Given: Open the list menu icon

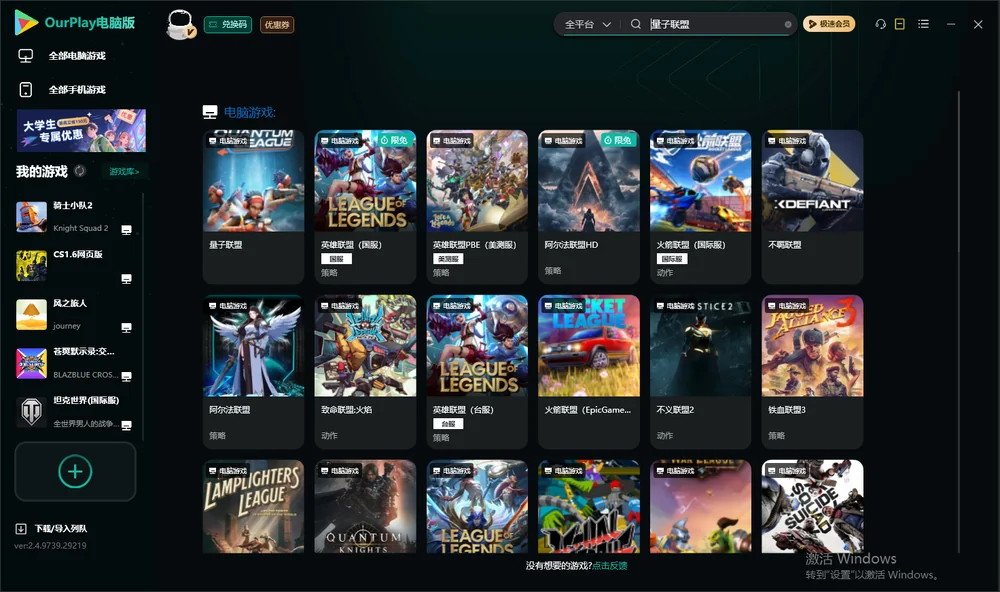Looking at the screenshot, I should click(x=923, y=24).
